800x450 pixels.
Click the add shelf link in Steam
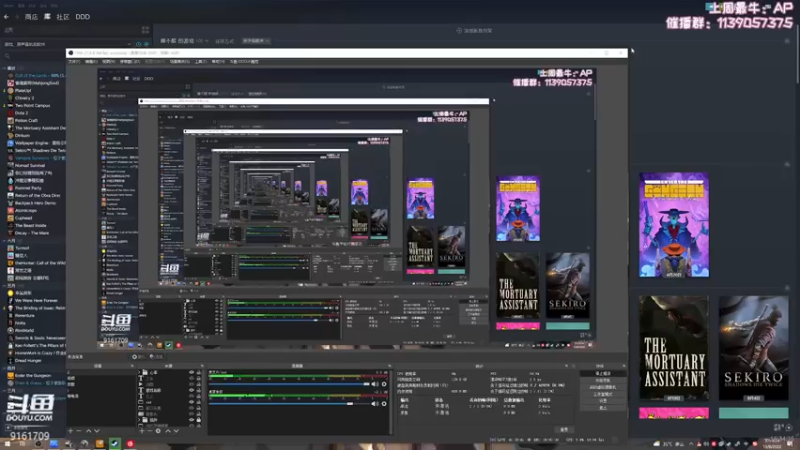click(x=474, y=31)
